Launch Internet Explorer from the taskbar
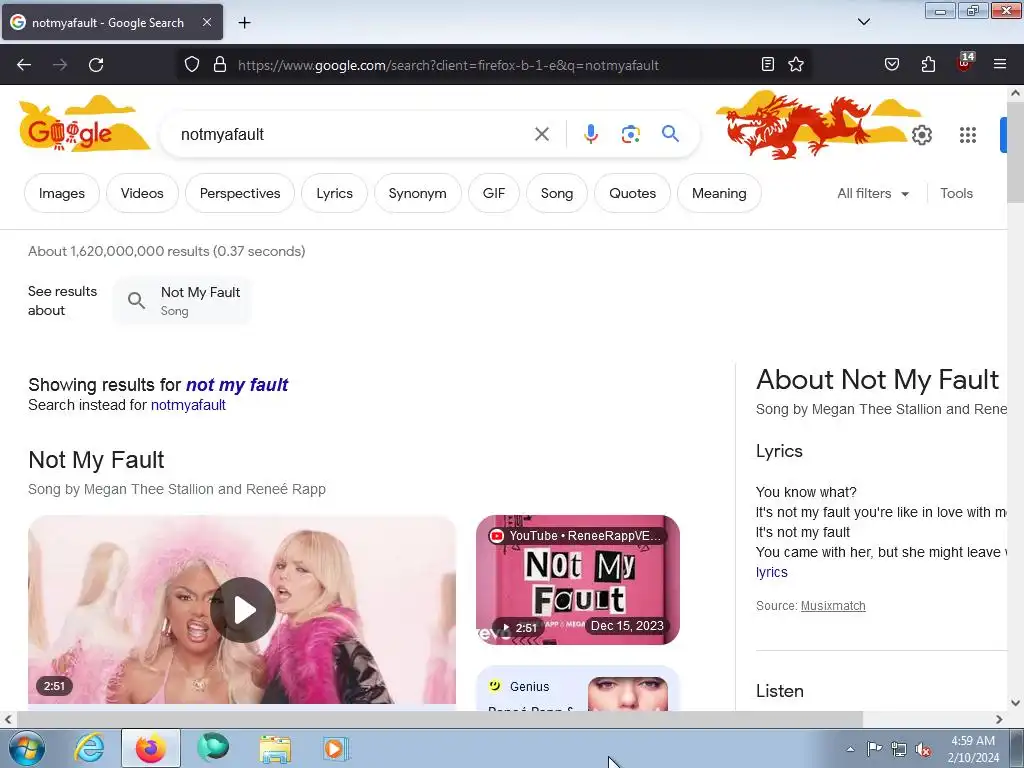Image resolution: width=1024 pixels, height=768 pixels. click(88, 748)
